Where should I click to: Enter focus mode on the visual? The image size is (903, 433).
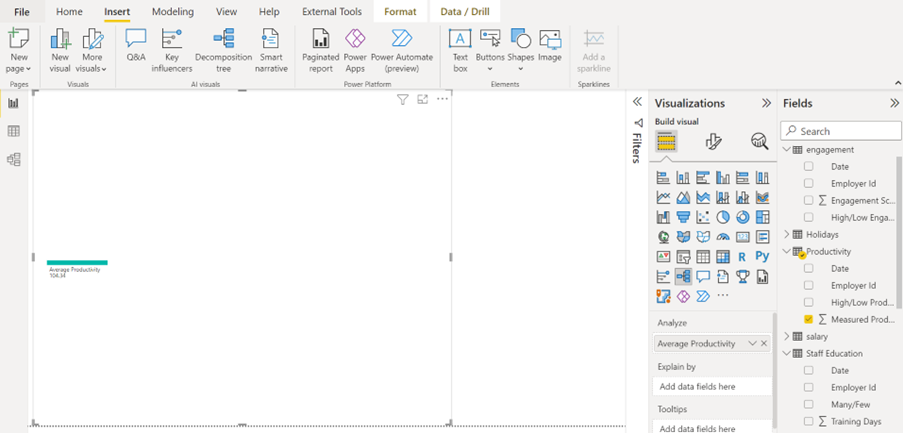point(423,100)
